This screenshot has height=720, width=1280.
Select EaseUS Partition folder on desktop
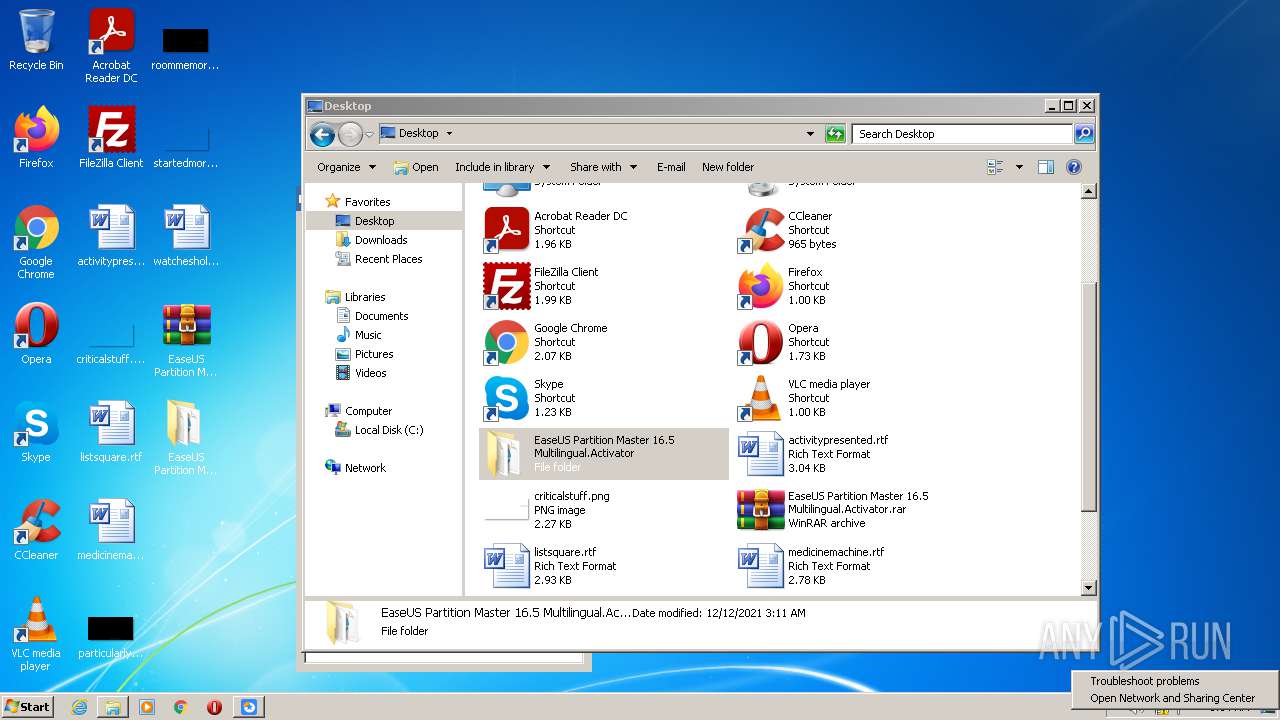(186, 438)
